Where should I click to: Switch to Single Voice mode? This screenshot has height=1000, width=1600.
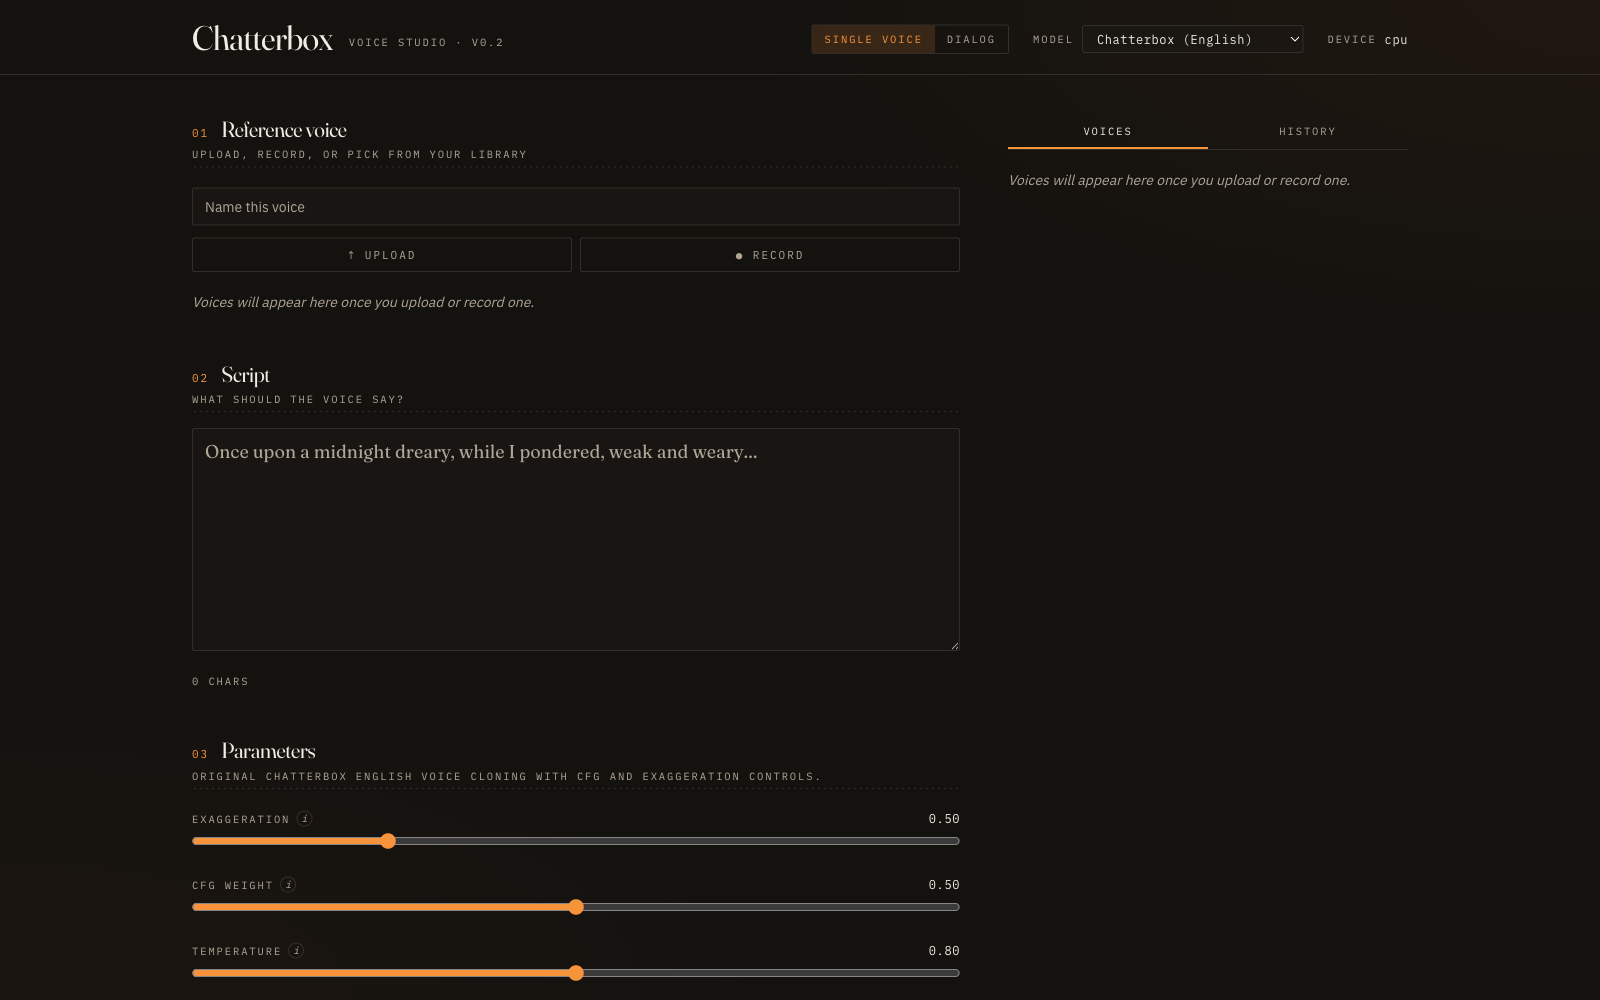873,40
